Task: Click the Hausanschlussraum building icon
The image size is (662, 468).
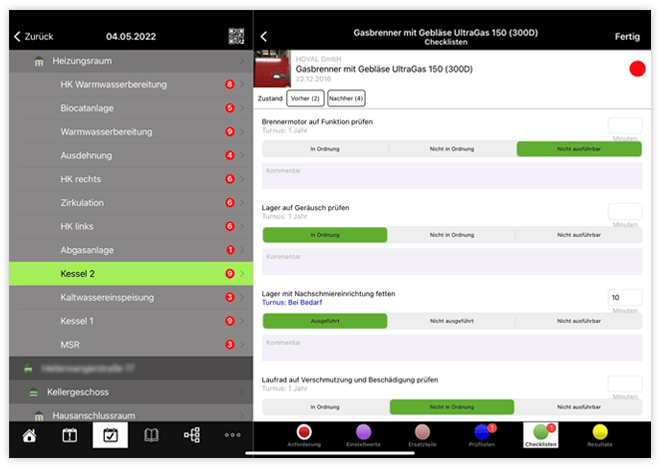Action: point(39,416)
